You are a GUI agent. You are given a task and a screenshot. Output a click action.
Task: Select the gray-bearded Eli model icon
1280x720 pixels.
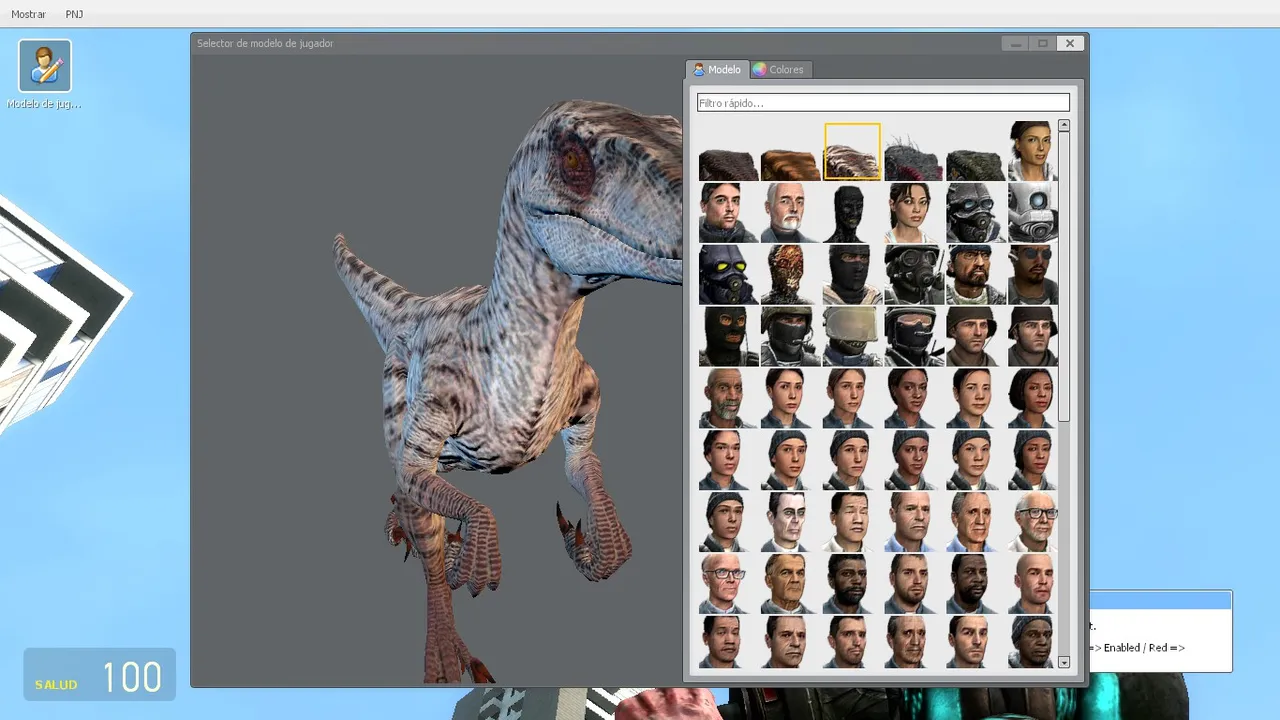pyautogui.click(x=728, y=399)
